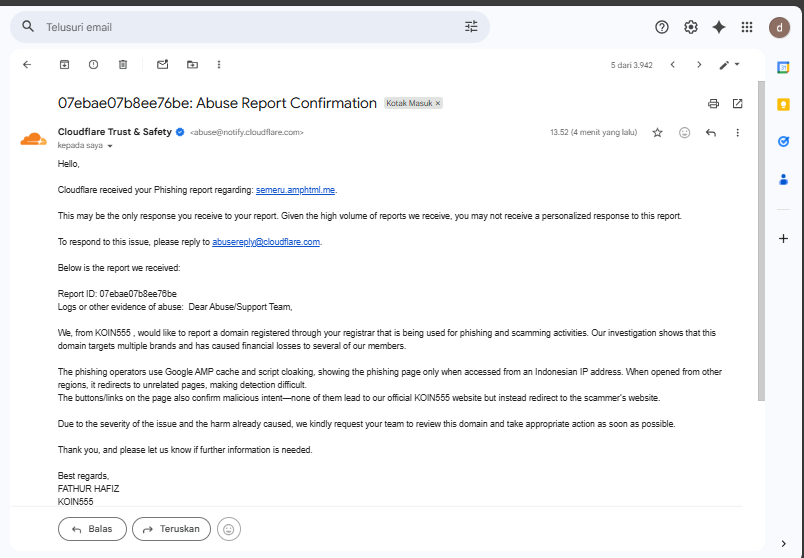
Task: Click the Kotak Masuk label chip
Action: (409, 104)
